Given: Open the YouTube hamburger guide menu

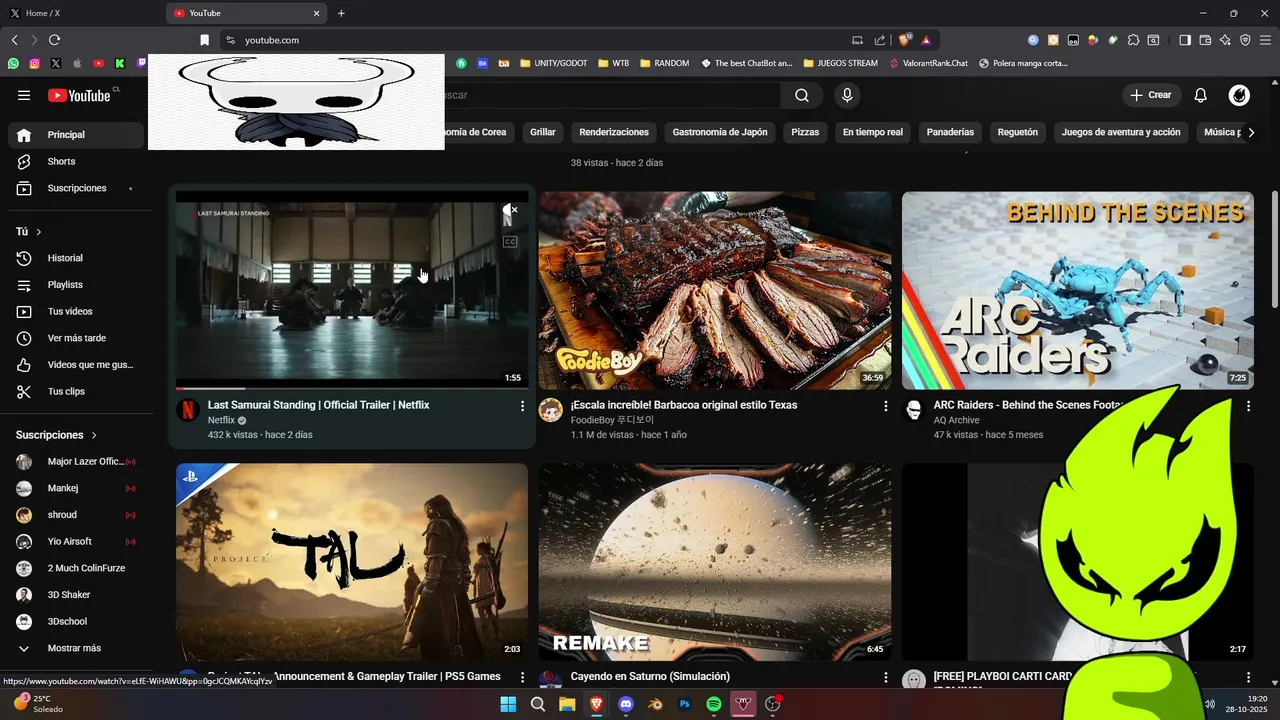Looking at the screenshot, I should (x=24, y=95).
